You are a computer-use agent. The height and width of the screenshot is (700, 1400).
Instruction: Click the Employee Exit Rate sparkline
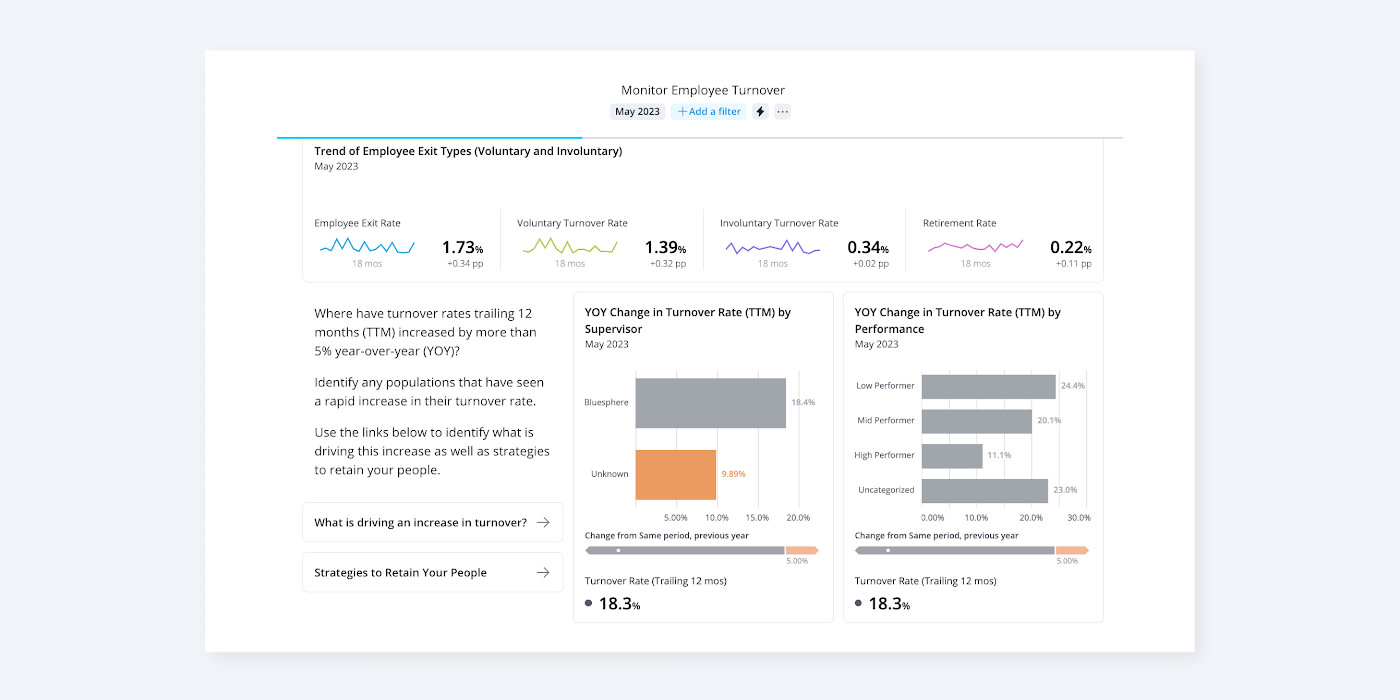pos(367,245)
